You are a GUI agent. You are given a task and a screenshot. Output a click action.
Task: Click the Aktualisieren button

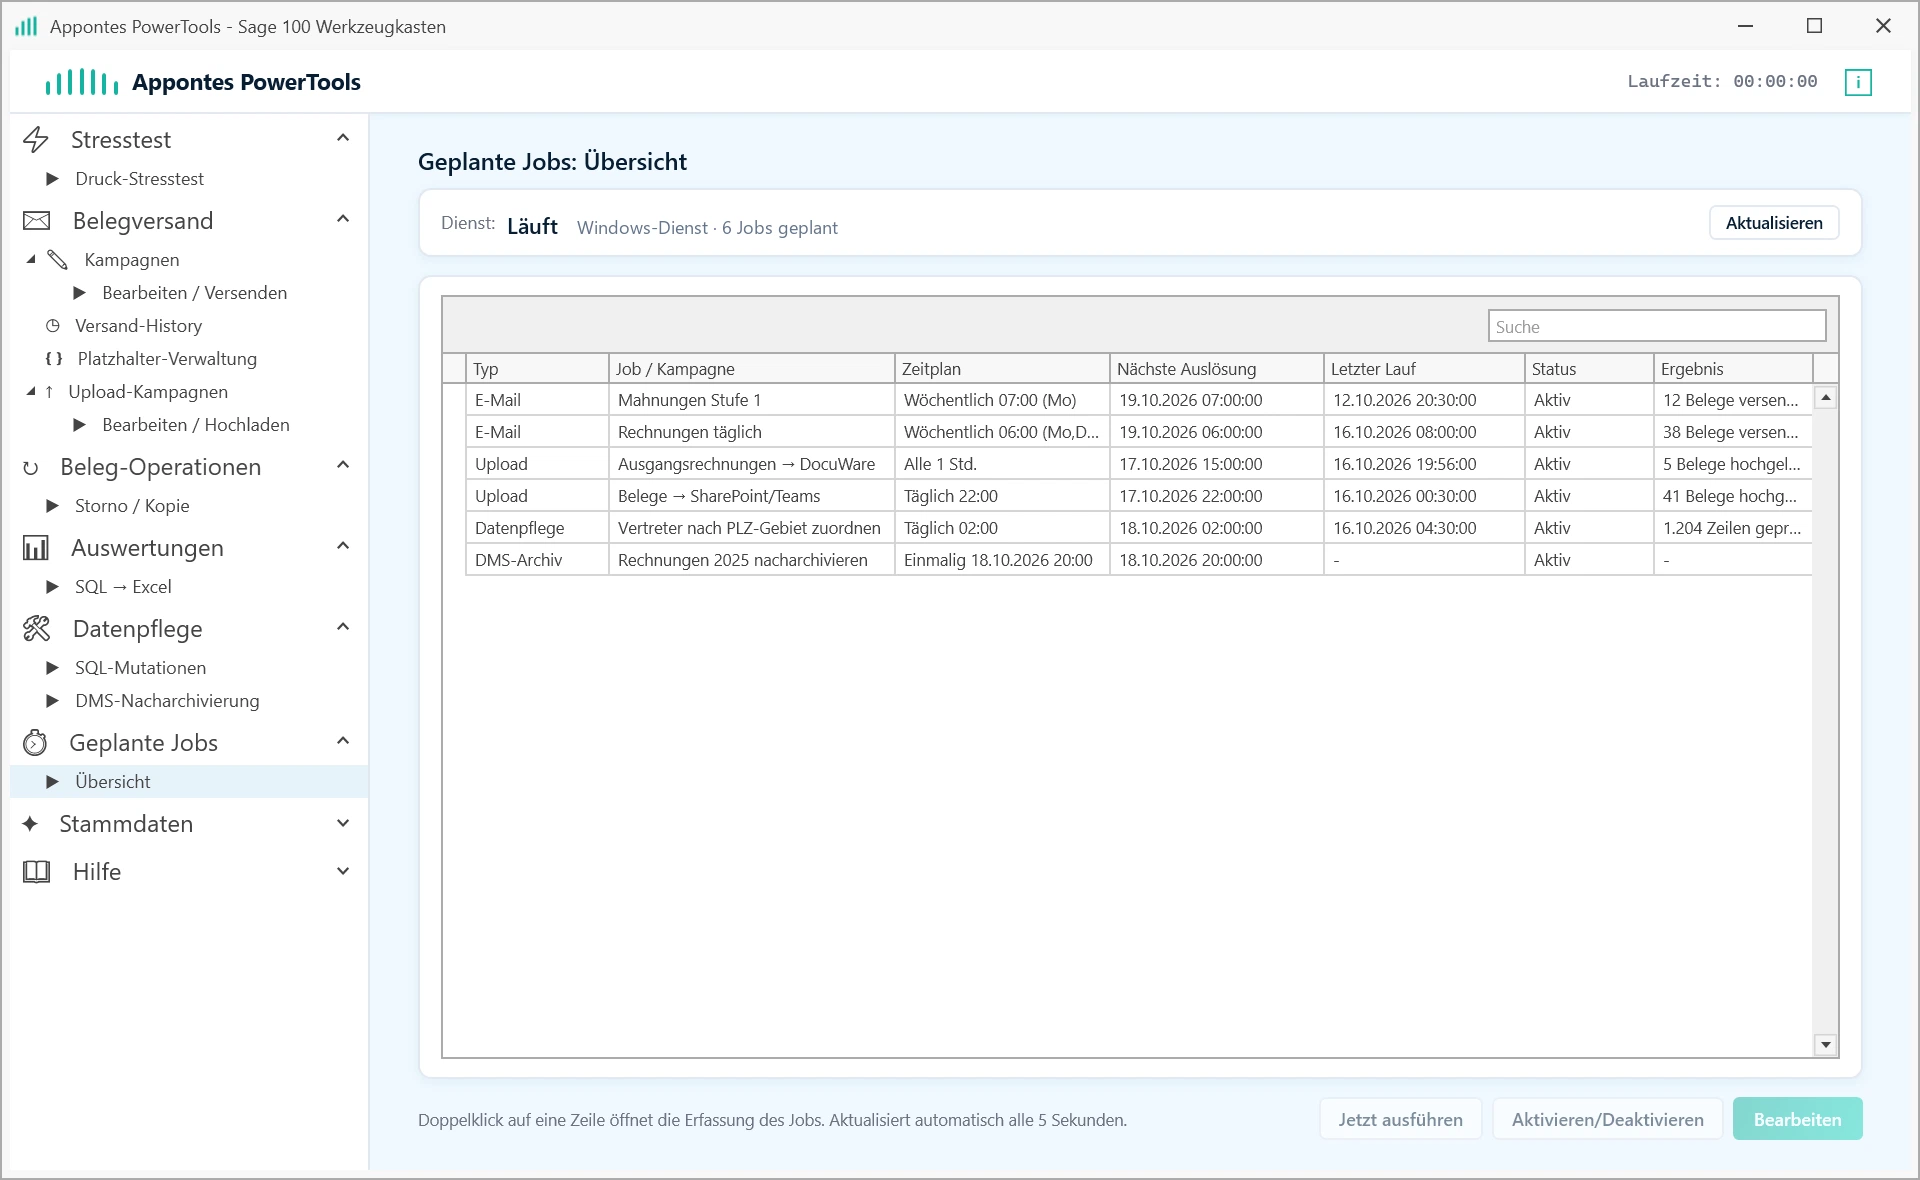click(x=1774, y=223)
